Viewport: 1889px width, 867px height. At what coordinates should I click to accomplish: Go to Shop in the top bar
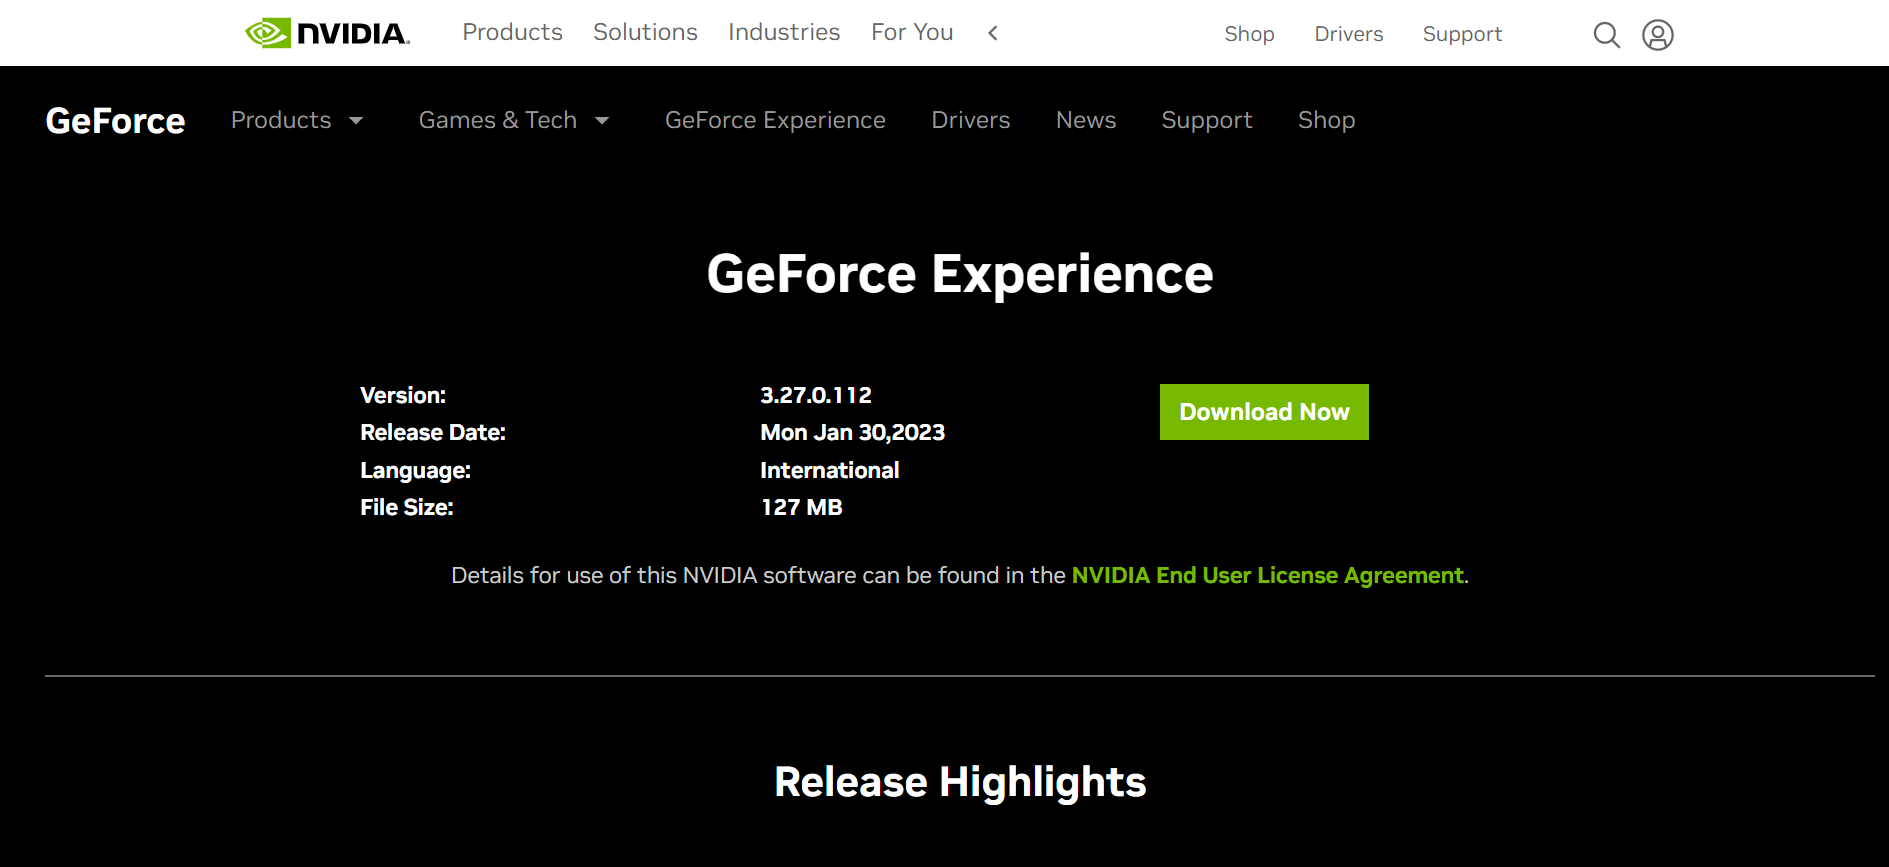[1249, 34]
